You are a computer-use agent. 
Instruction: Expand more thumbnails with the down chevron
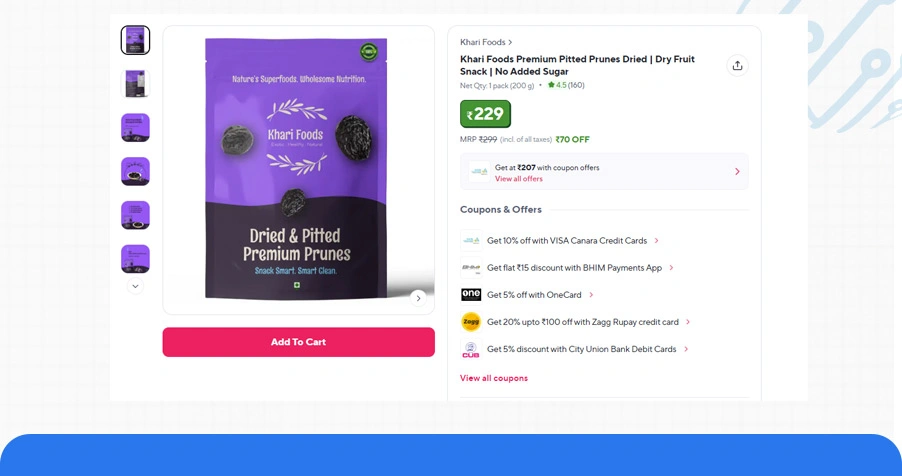click(x=135, y=286)
